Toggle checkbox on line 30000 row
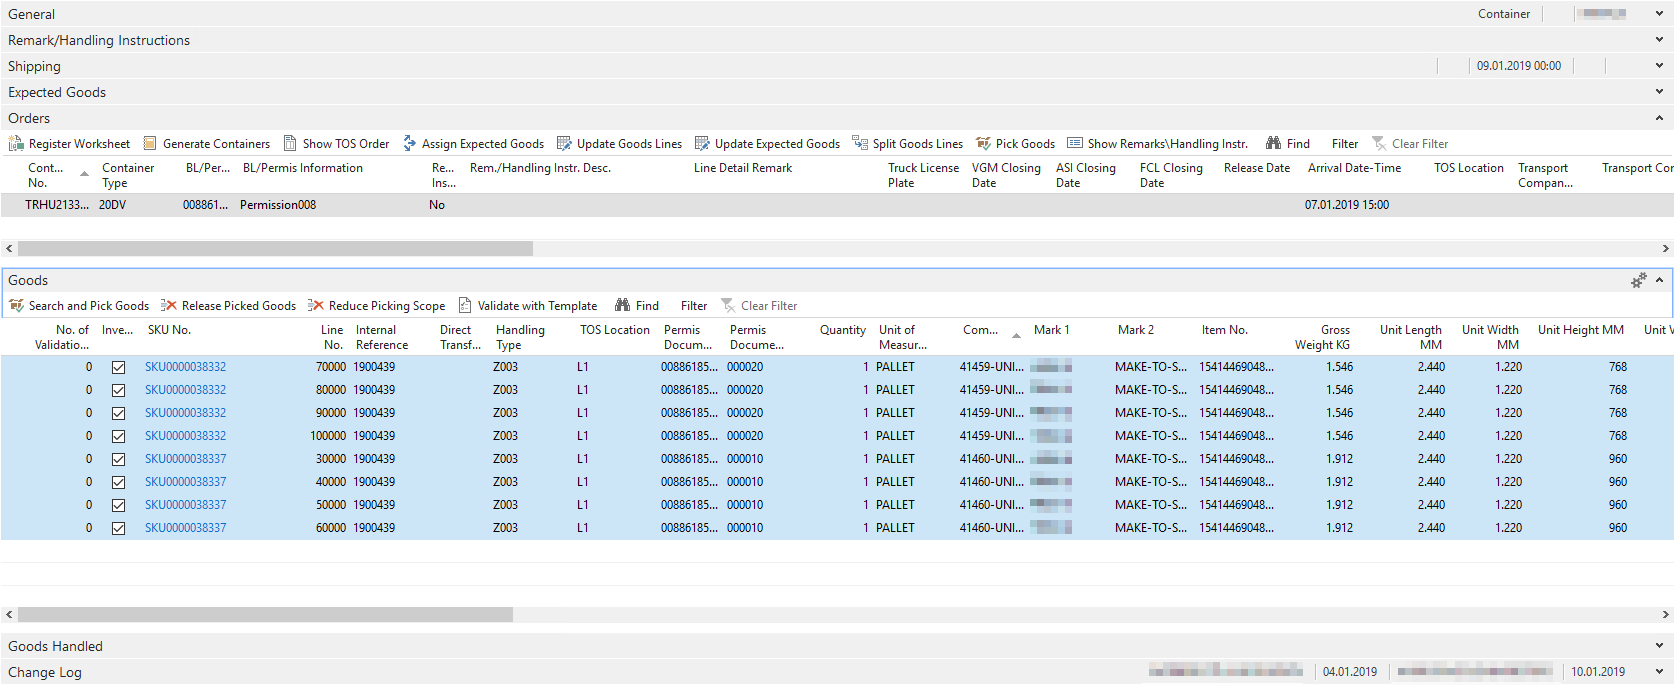The image size is (1675, 686). (x=118, y=459)
